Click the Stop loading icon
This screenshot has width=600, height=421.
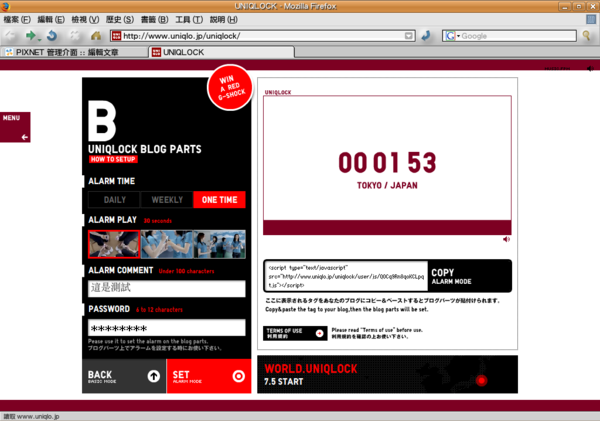74,36
